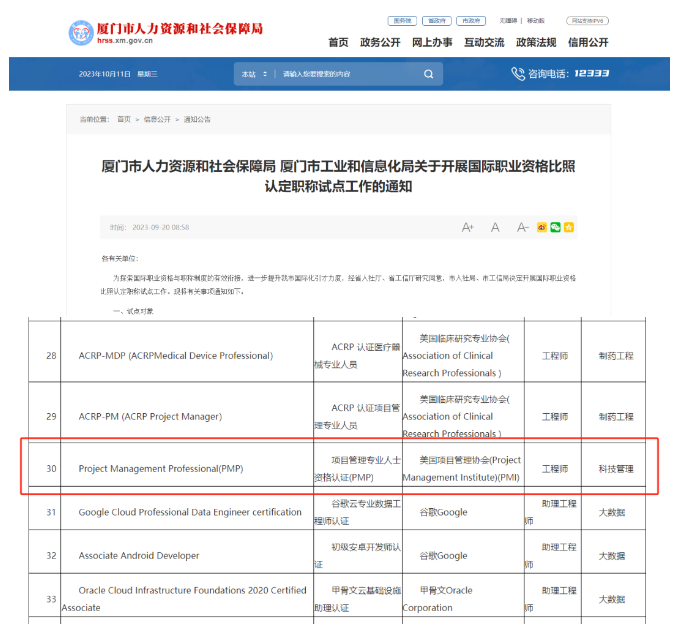This screenshot has width=681, height=635.
Task: Open the 政务公开 navigation menu
Action: [380, 42]
